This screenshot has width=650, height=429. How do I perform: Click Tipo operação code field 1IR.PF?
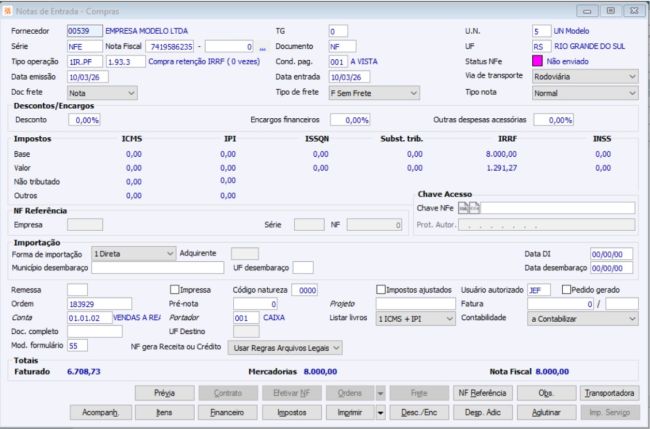[85, 62]
